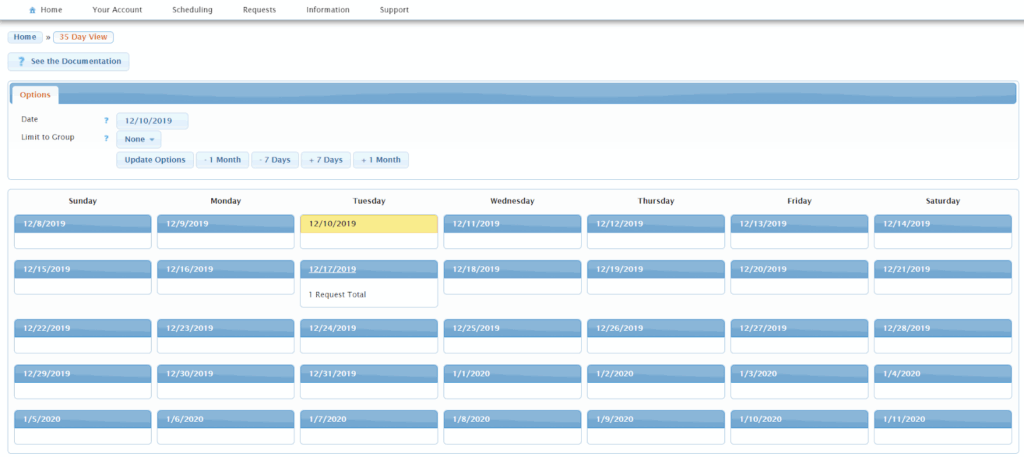The height and width of the screenshot is (457, 1024).
Task: Open the 12/17/2019 date link
Action: (x=332, y=269)
